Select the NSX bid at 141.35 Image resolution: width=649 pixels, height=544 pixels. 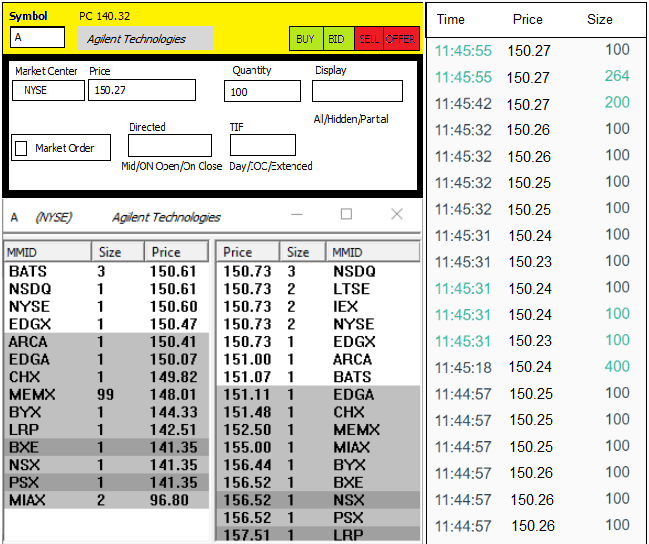click(106, 465)
